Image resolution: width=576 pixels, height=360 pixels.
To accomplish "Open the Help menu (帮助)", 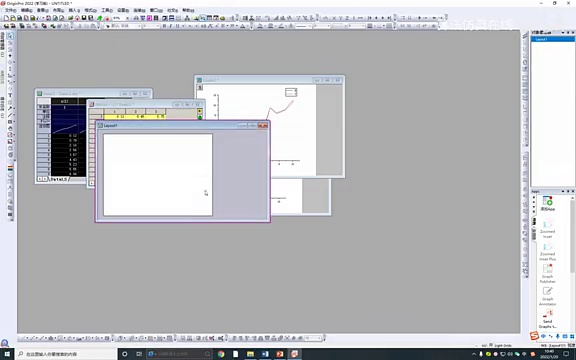I will point(188,10).
